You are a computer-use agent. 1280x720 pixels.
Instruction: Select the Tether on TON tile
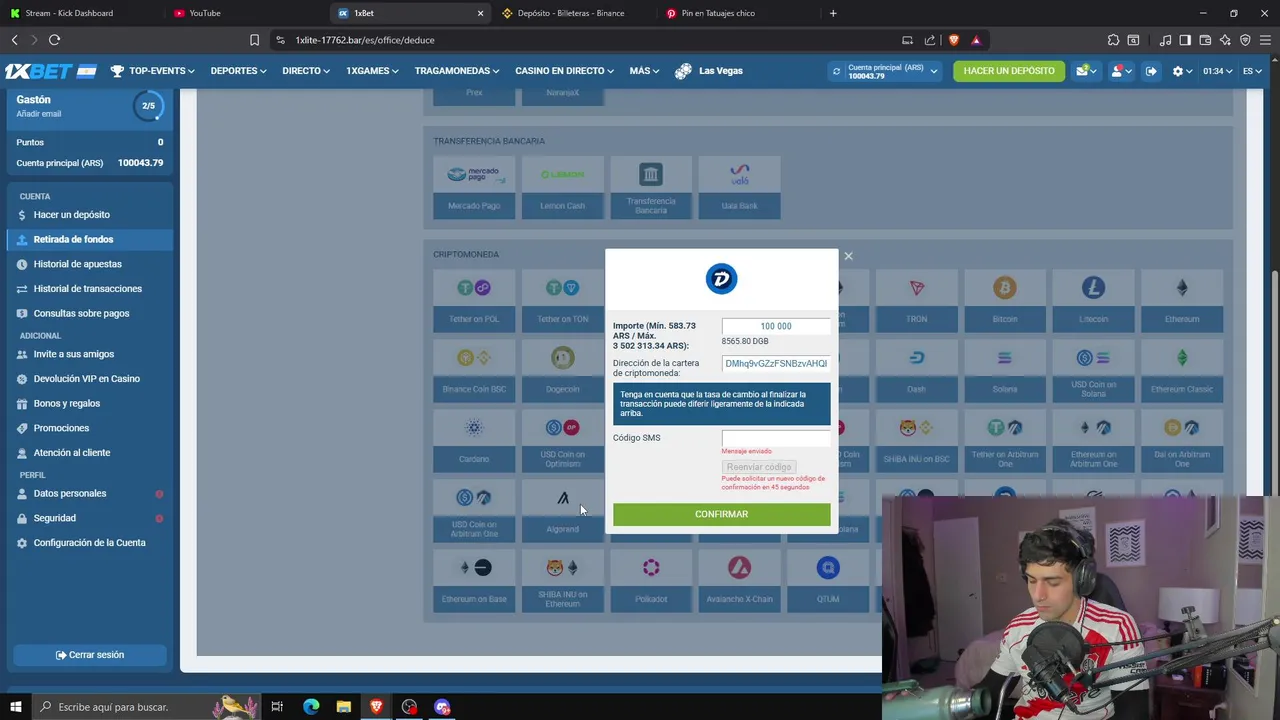(562, 301)
